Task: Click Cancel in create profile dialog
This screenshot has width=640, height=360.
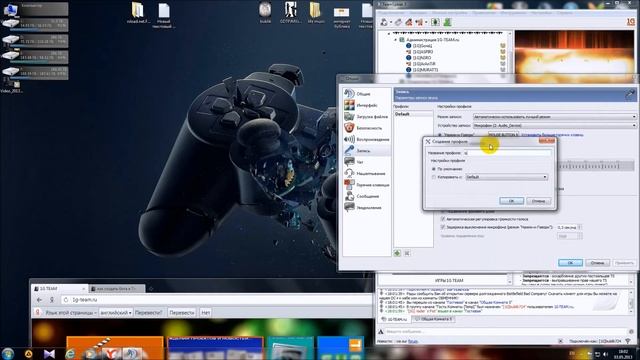Action: coord(539,201)
